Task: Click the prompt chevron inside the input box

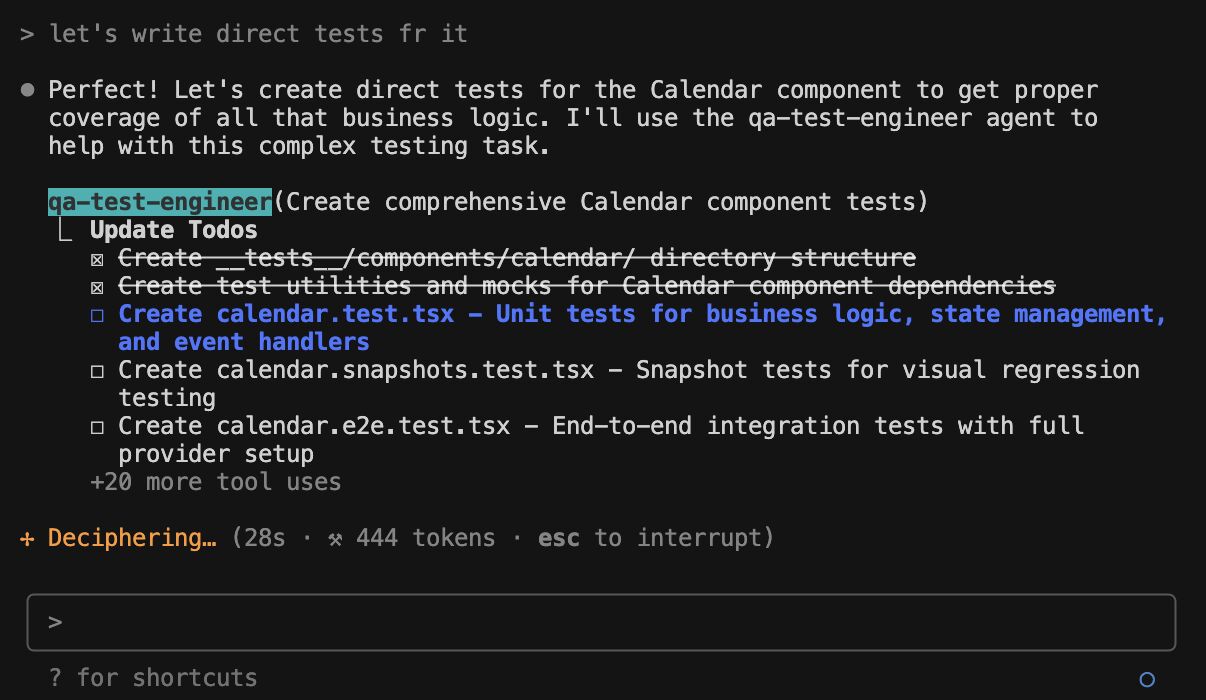Action: (55, 622)
